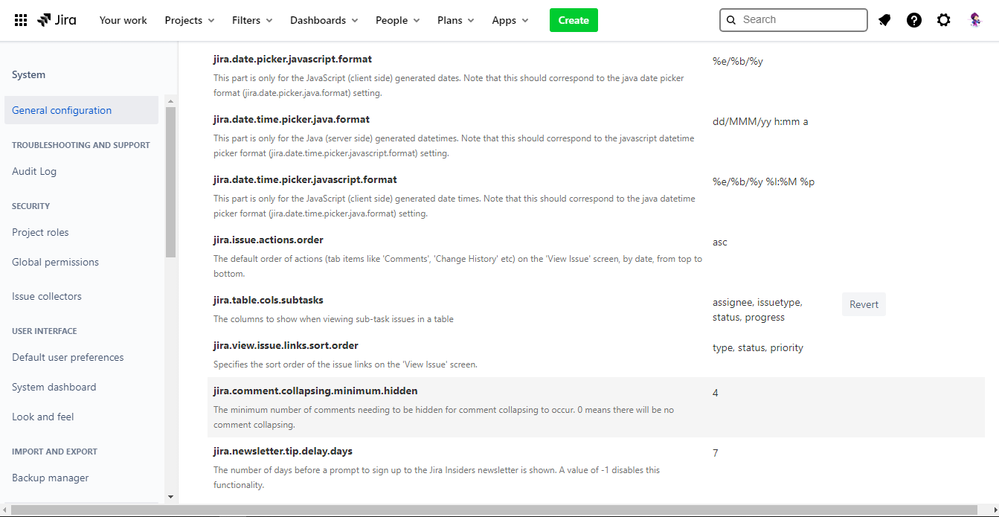This screenshot has width=999, height=517.
Task: Open the help question mark icon
Action: (x=914, y=20)
